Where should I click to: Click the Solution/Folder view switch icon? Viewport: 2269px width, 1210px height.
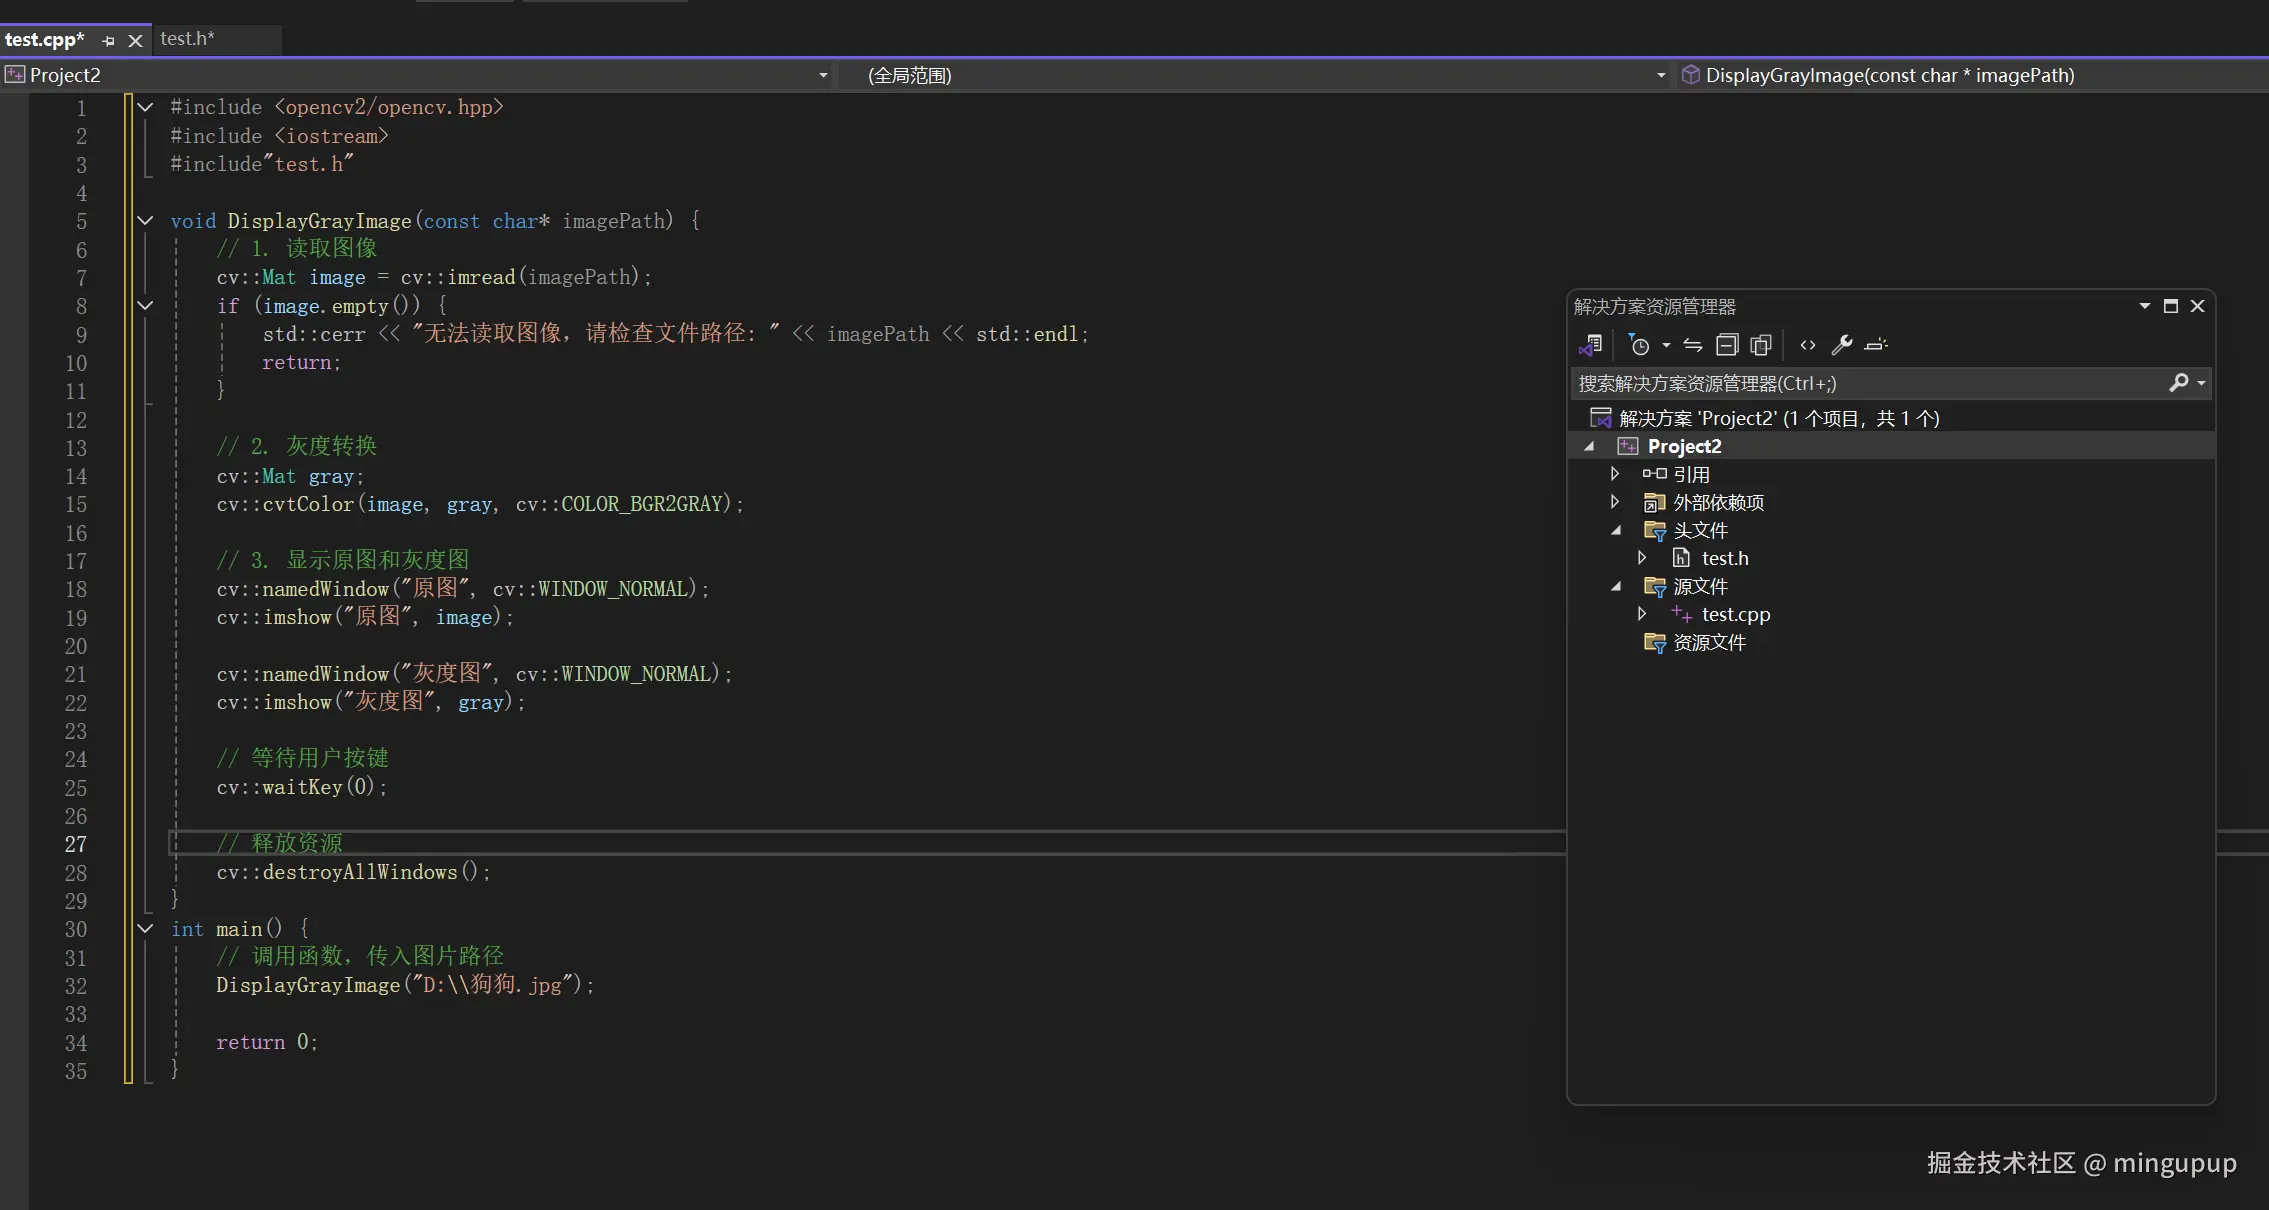1590,345
